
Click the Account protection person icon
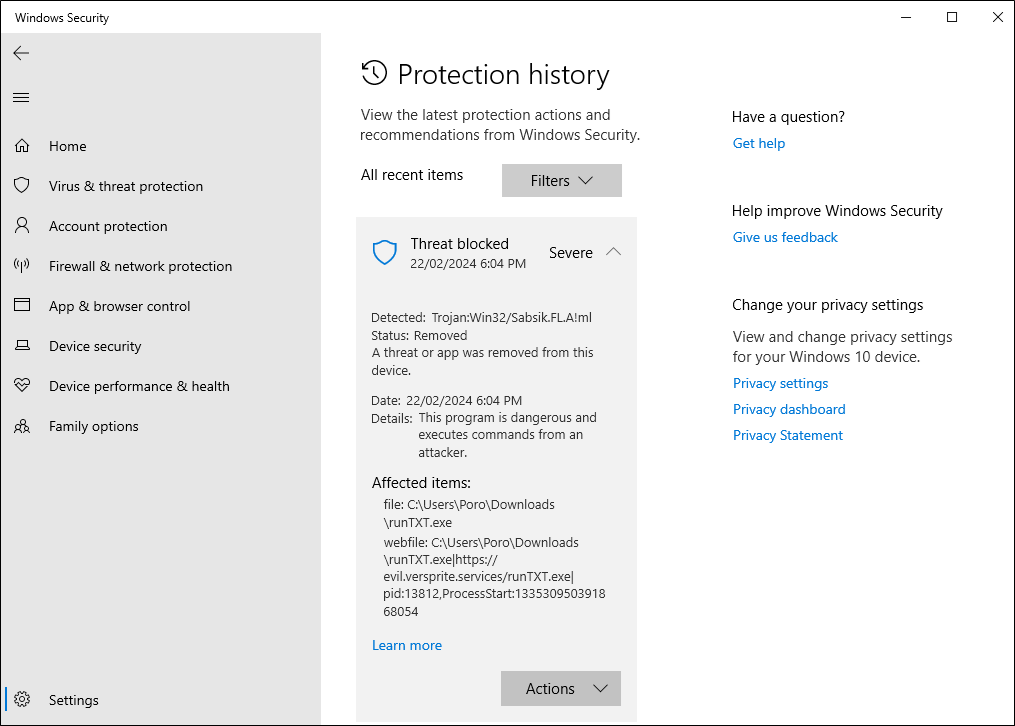pos(22,225)
